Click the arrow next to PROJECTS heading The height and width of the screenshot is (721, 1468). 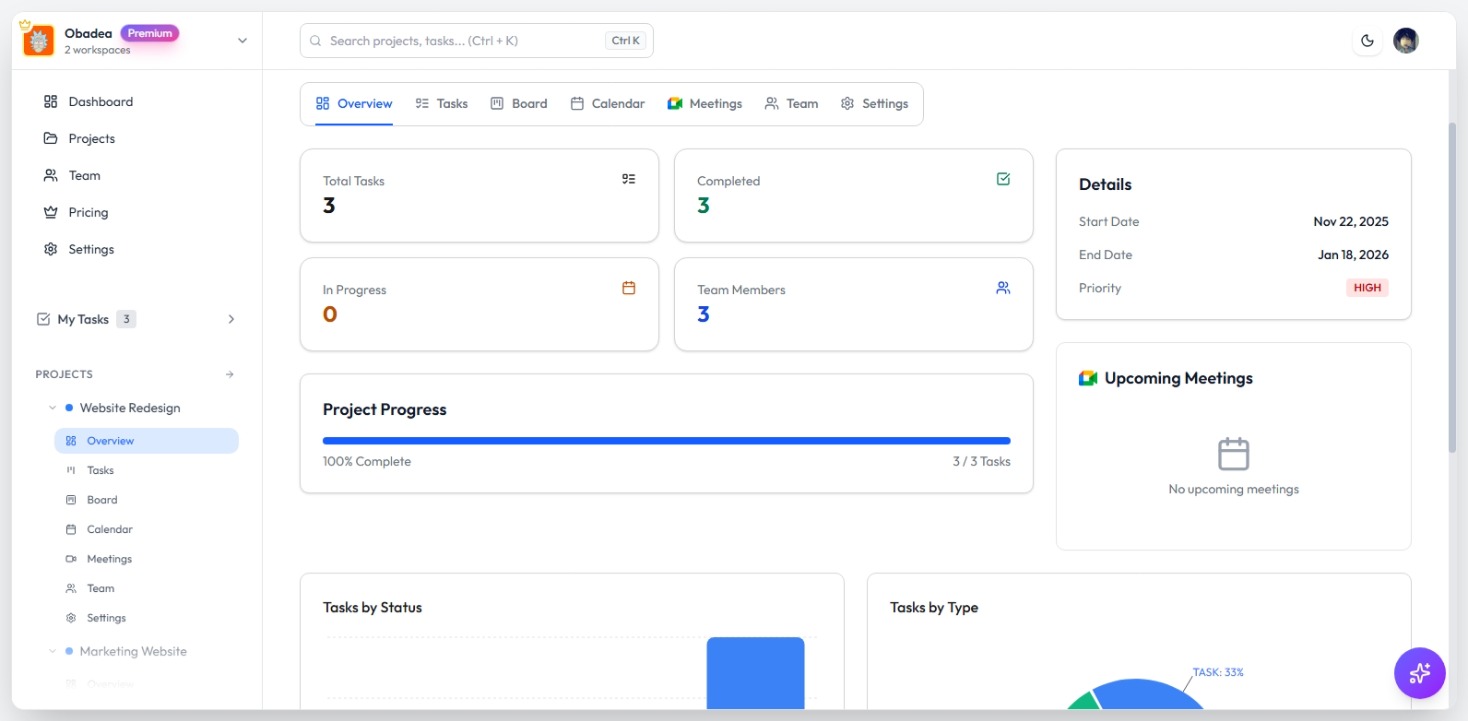[x=230, y=374]
